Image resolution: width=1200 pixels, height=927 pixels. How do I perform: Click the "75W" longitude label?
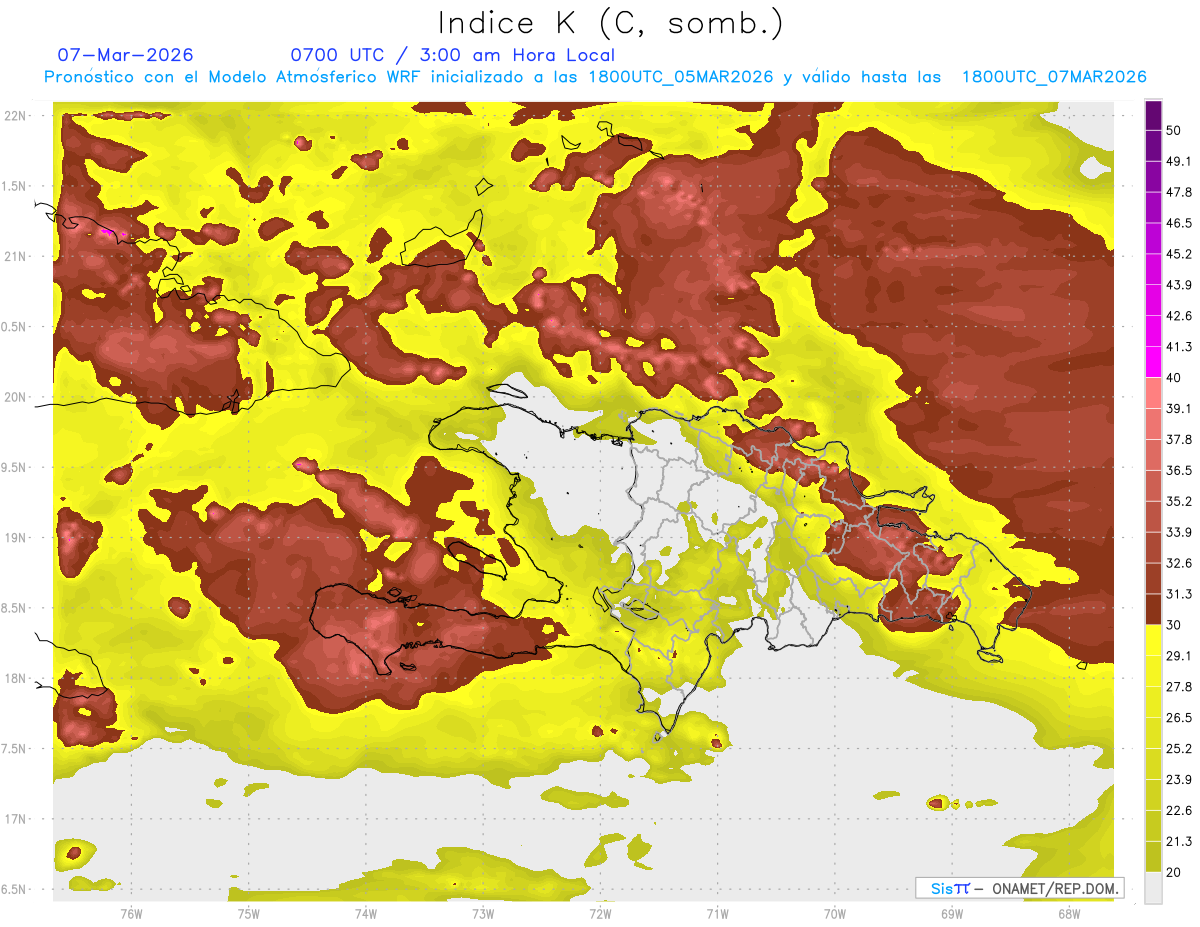[x=248, y=912]
